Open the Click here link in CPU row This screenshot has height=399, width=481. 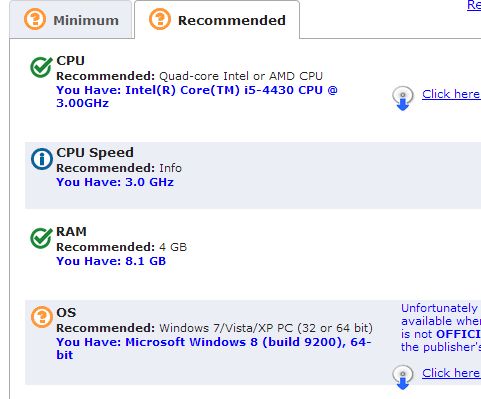(451, 94)
